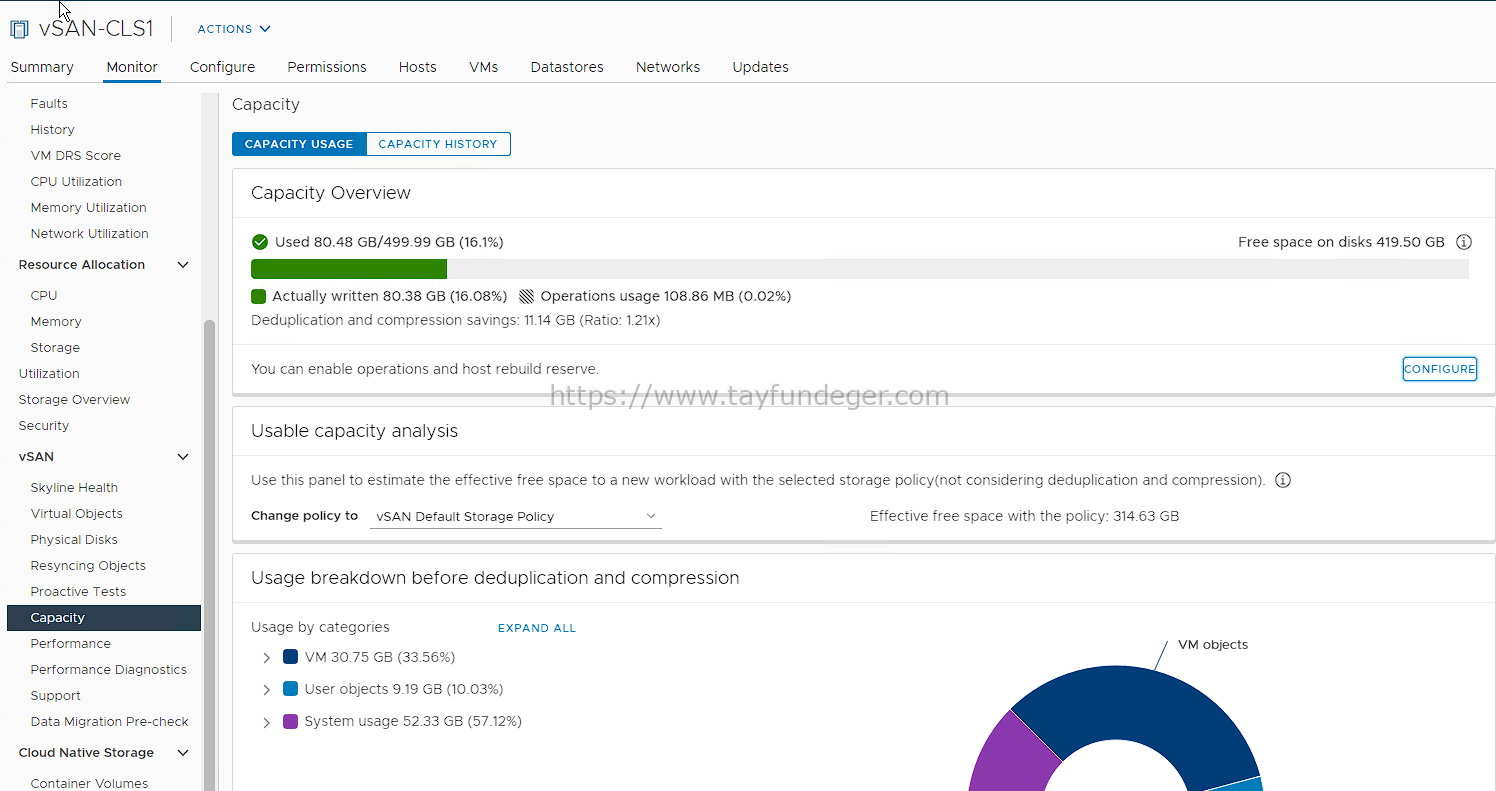Switch to CAPACITY HISTORY view
Screen dimensions: 1496x791
438,144
